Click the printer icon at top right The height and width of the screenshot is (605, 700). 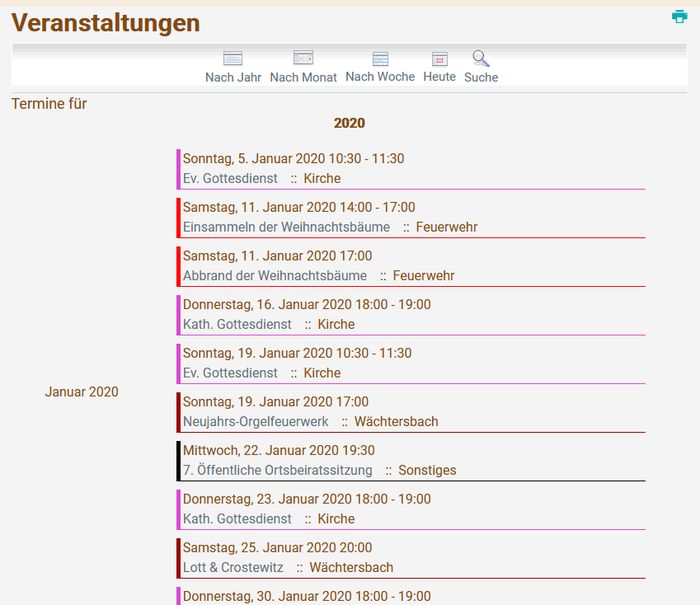coord(680,16)
